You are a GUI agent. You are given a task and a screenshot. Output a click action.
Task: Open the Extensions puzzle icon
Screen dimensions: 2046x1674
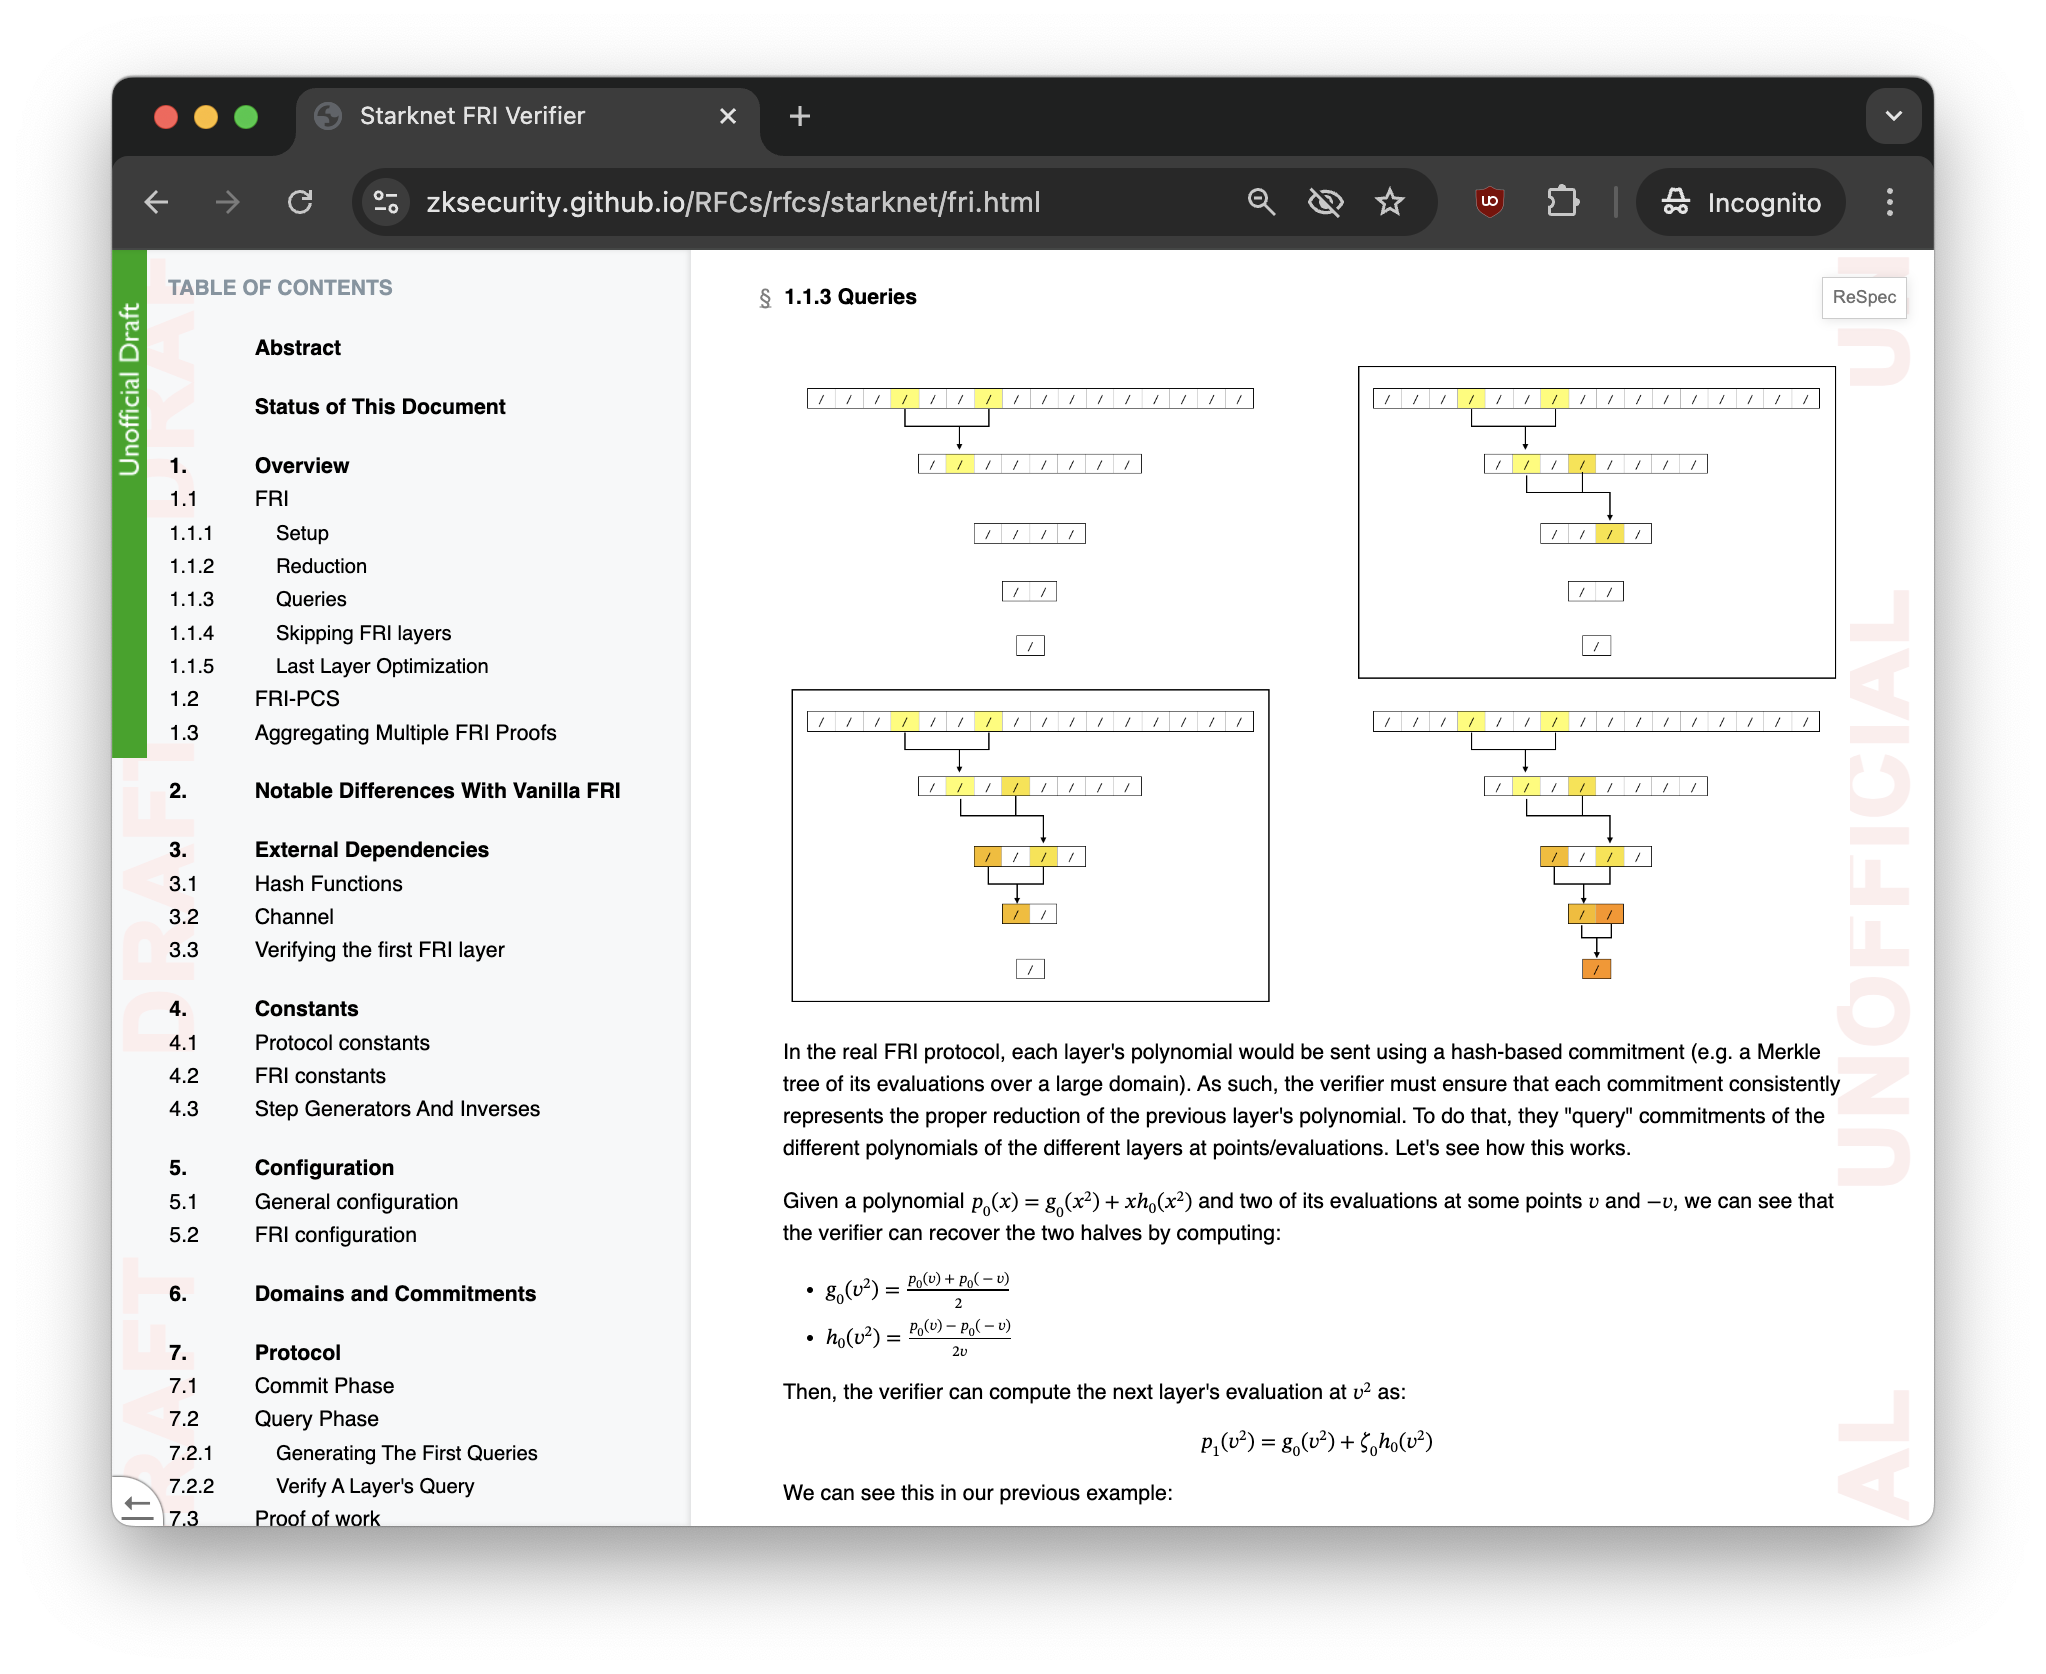click(x=1562, y=203)
